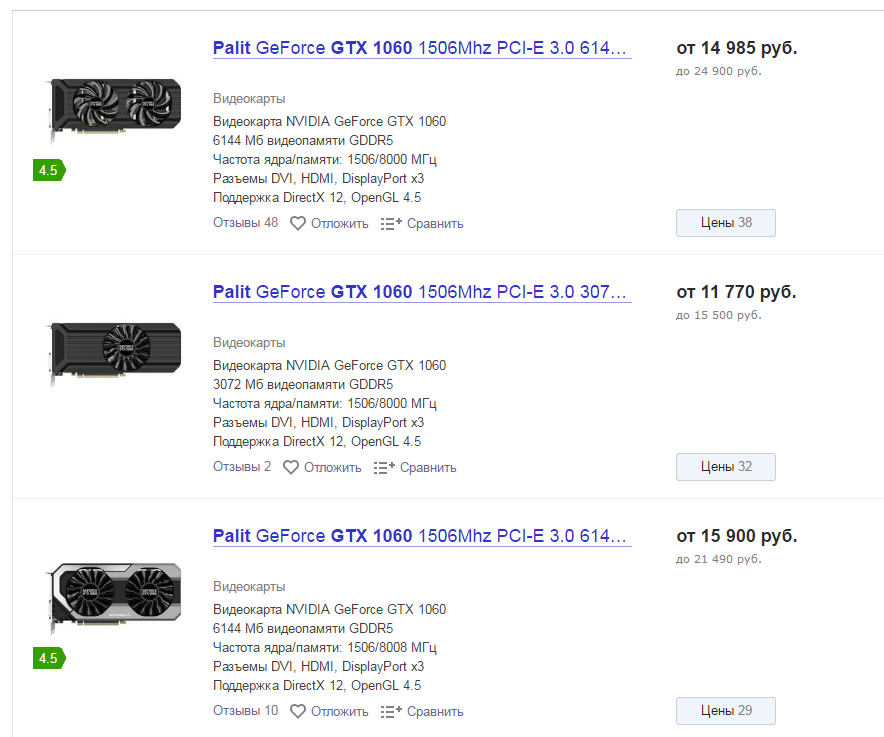Open Отзывы 2 reviews link
The image size is (884, 737).
[x=242, y=467]
